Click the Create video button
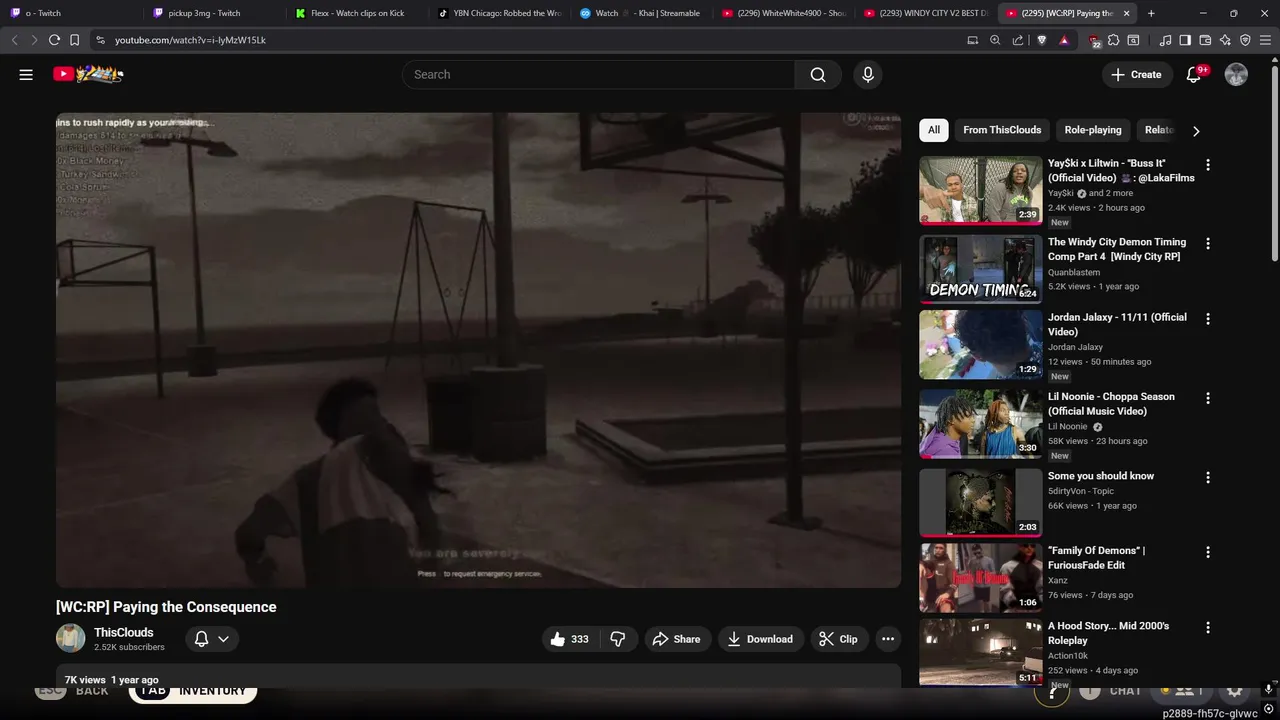 1137,75
